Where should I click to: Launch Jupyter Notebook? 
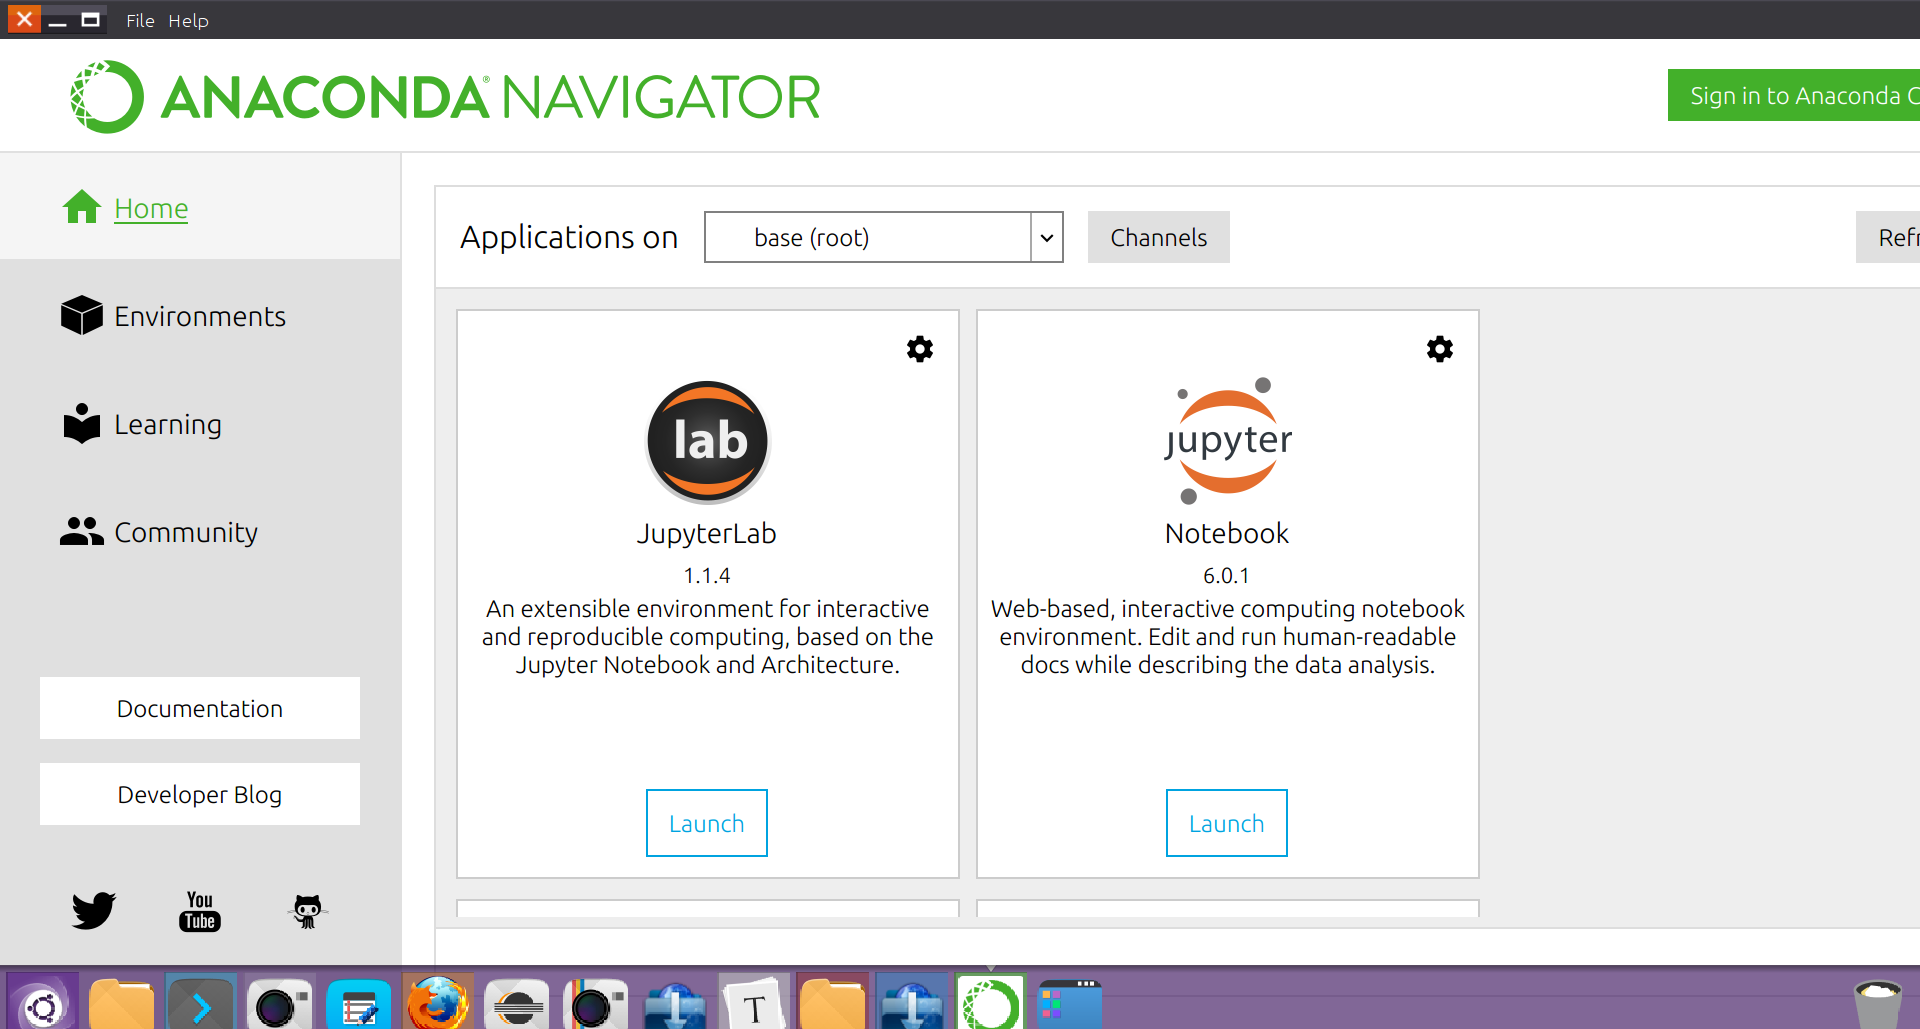point(1227,823)
